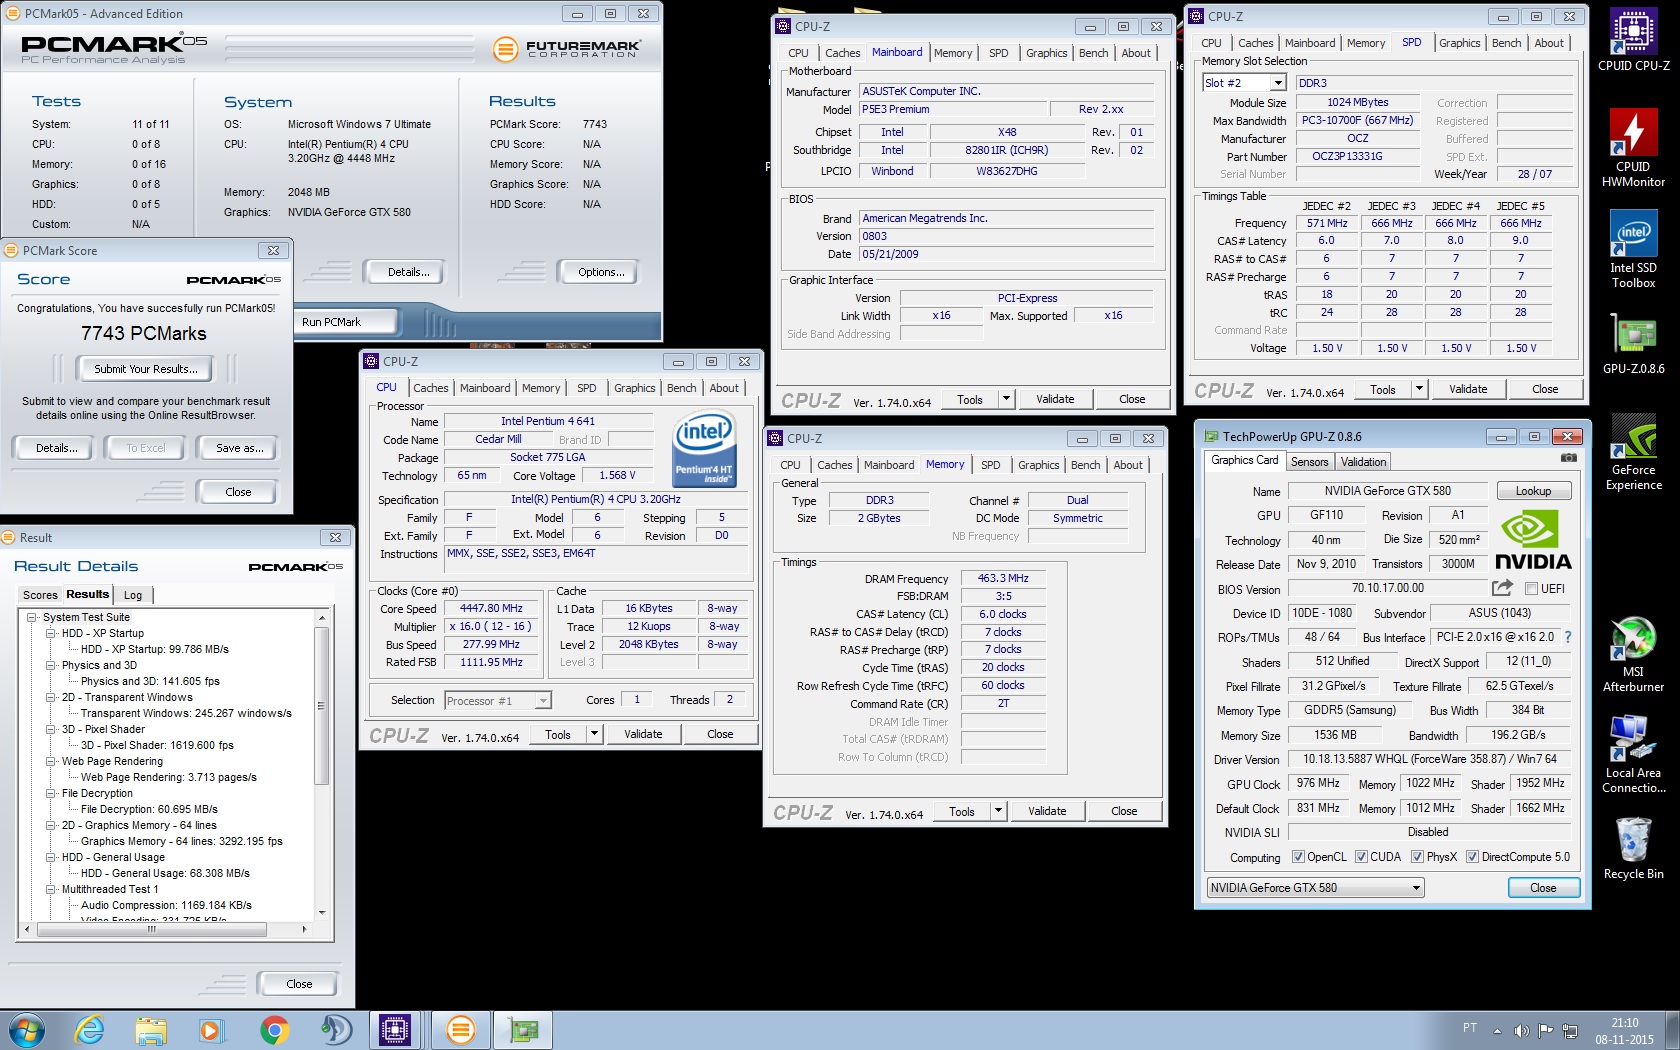Select Log tab in Result Details
Image resolution: width=1680 pixels, height=1050 pixels.
(133, 595)
